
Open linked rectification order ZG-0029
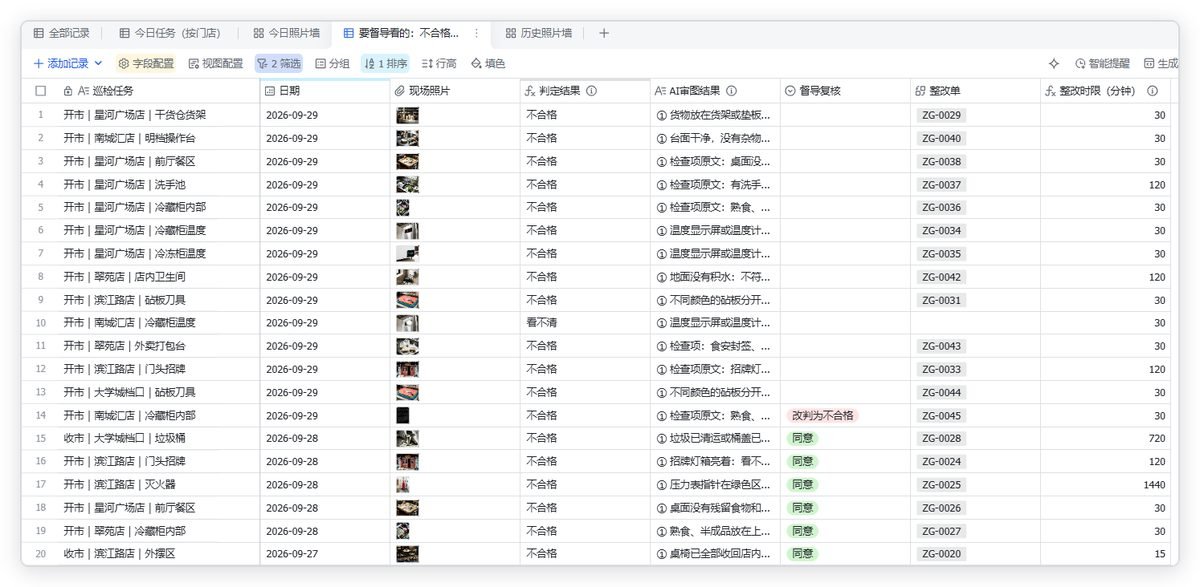(x=942, y=115)
